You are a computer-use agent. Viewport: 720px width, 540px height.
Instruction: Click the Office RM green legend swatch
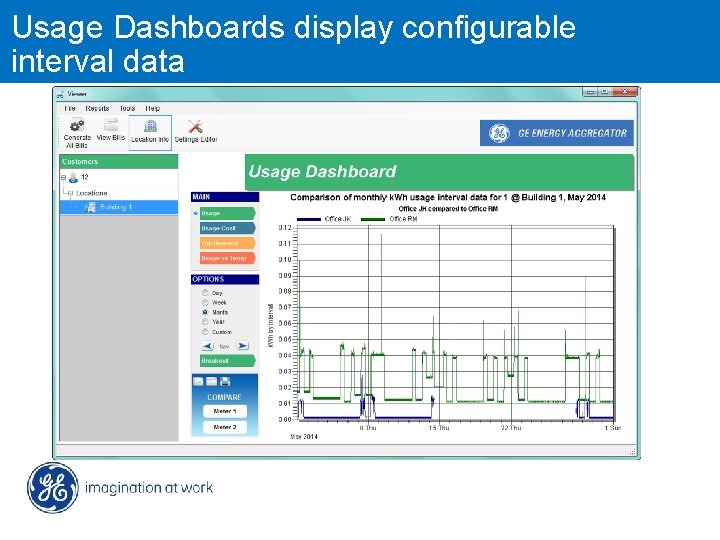pos(373,219)
